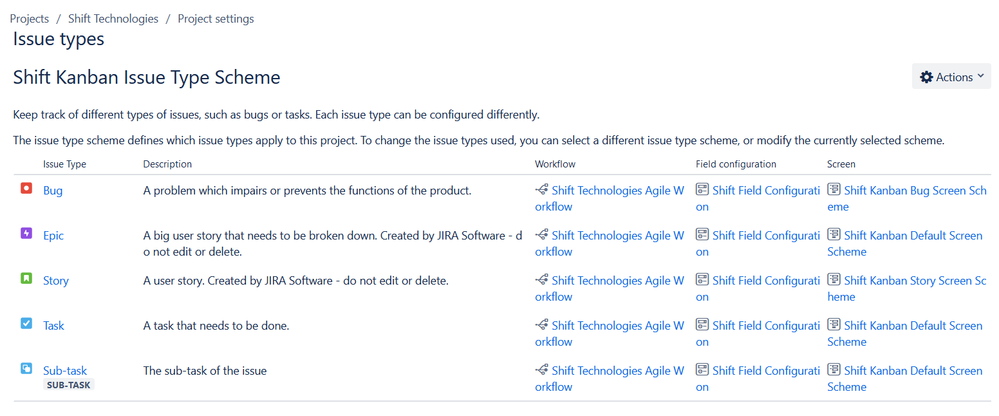999x416 pixels.
Task: Click 'A task that needs to be done.'
Action: 217,326
